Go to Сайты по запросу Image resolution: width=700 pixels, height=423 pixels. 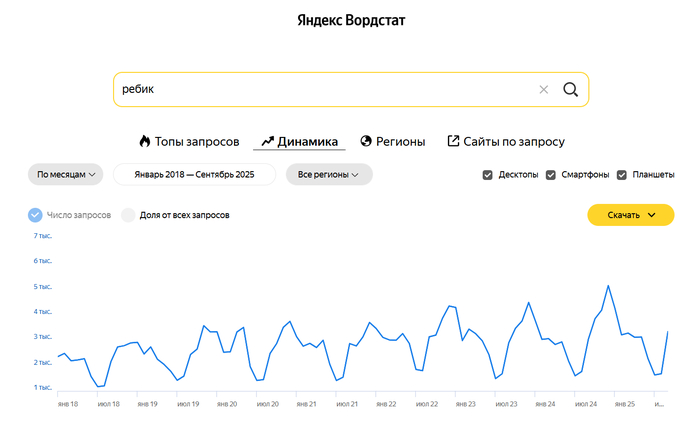(513, 141)
